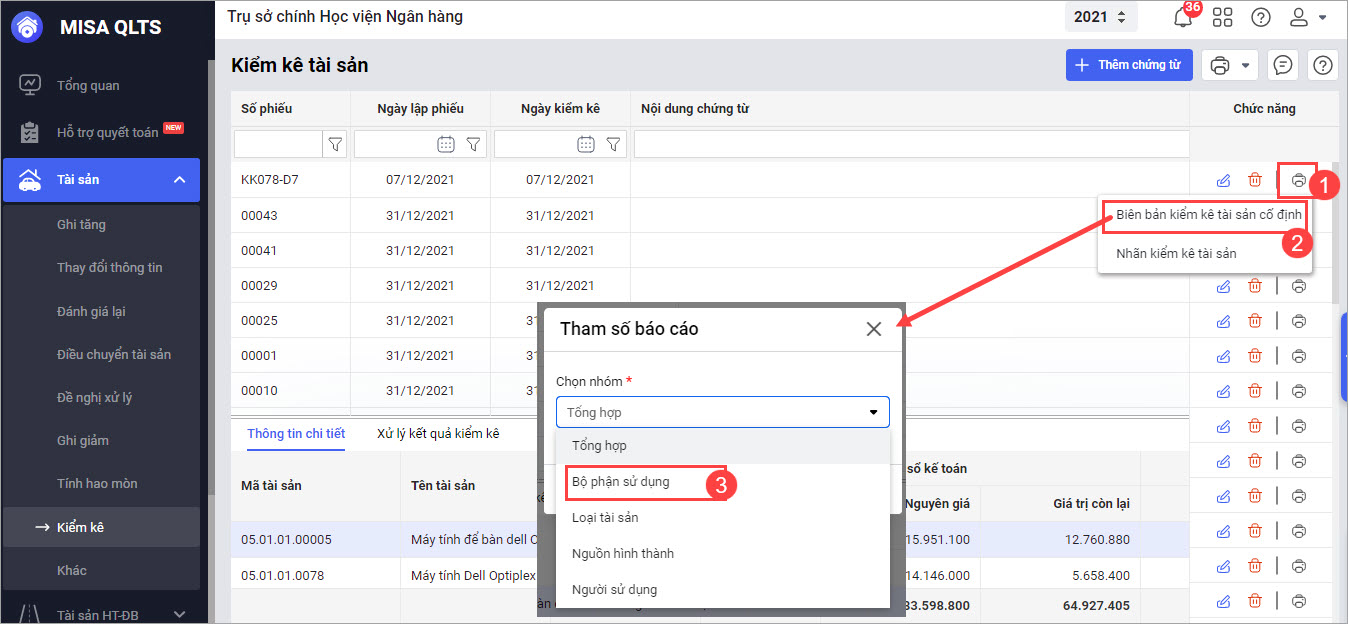Change the fiscal year 2021 stepper
The width and height of the screenshot is (1348, 624).
point(1119,17)
